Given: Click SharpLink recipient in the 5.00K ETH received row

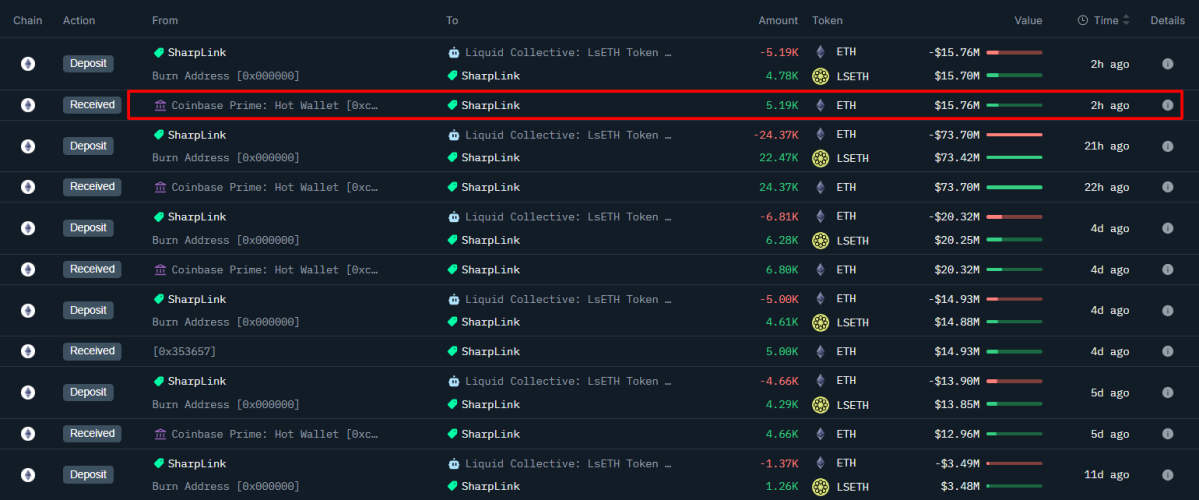Looking at the screenshot, I should [490, 351].
